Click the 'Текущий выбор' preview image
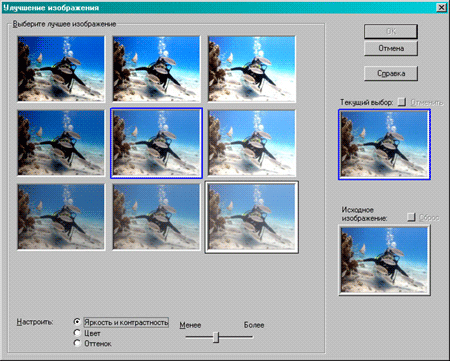 384,144
